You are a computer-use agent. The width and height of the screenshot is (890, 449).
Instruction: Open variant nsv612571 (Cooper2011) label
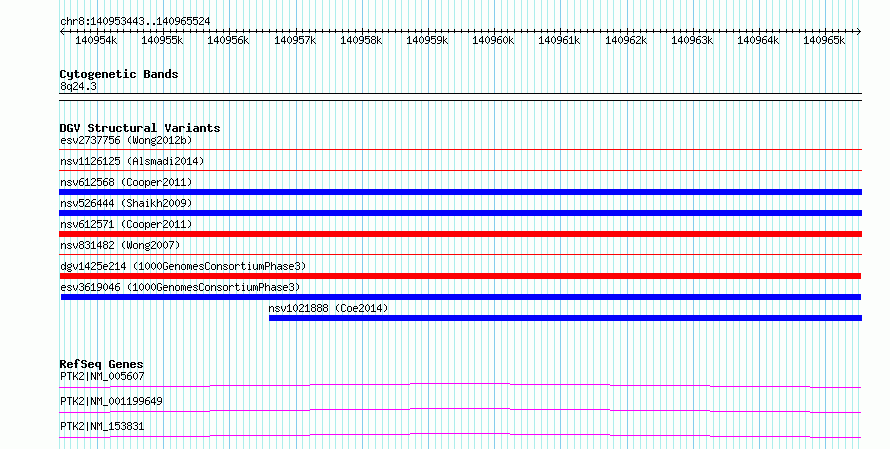point(126,224)
